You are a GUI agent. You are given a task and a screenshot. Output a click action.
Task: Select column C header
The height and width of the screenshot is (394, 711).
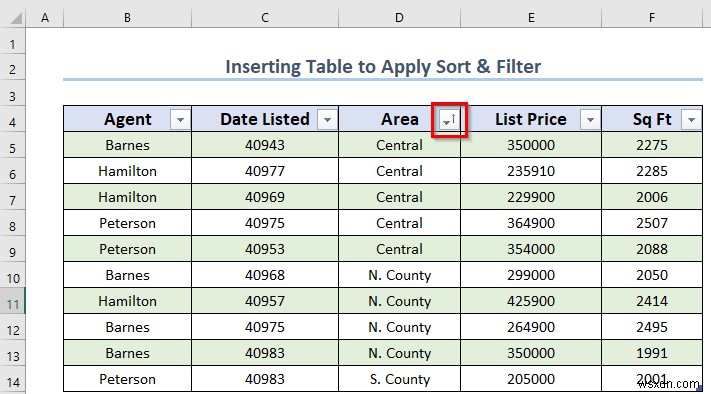pos(265,18)
